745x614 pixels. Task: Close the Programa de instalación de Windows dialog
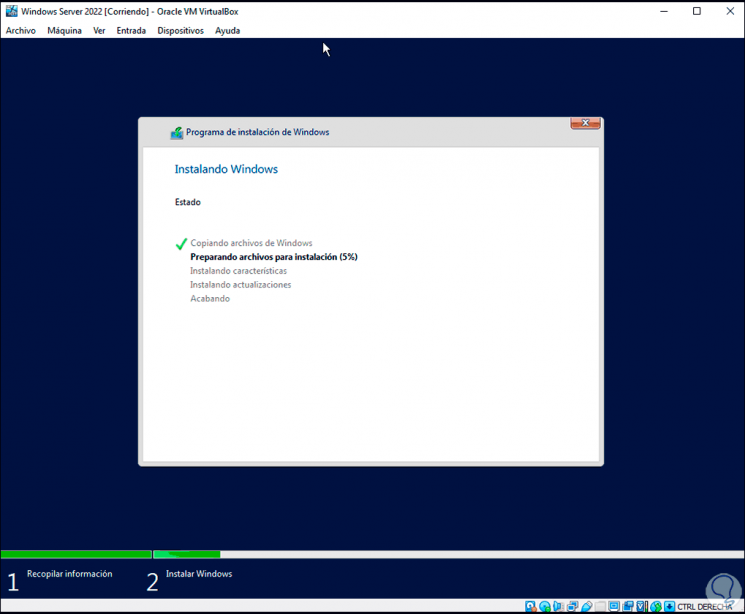(585, 123)
